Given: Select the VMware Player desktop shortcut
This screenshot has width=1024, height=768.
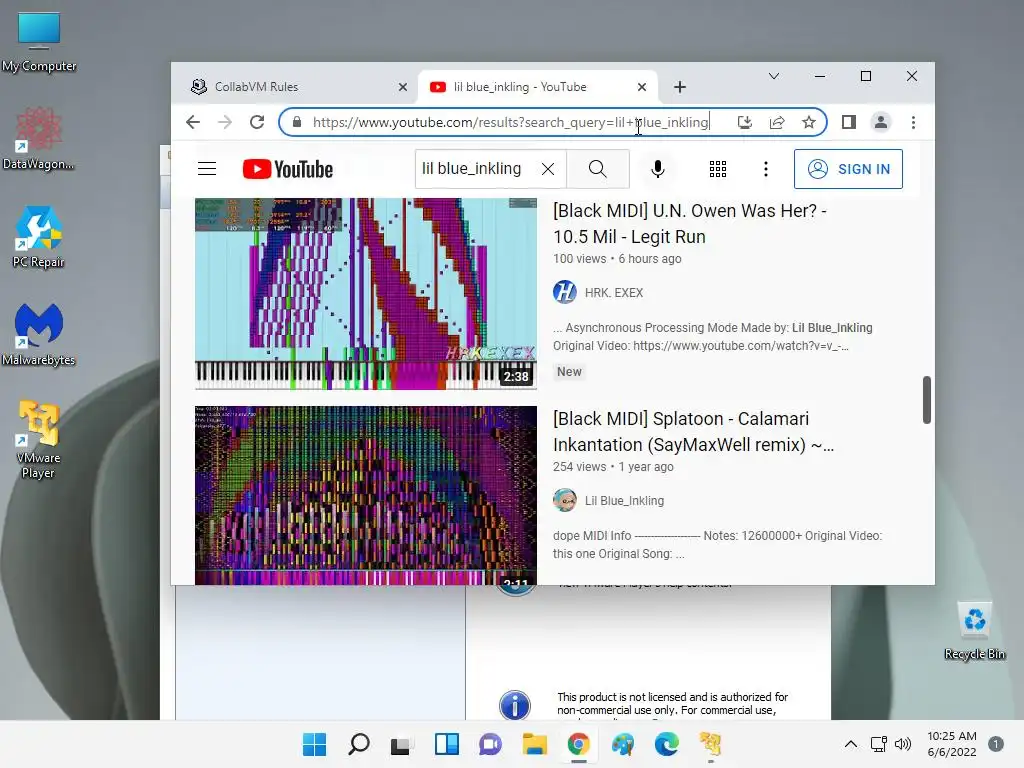Looking at the screenshot, I should tap(39, 440).
